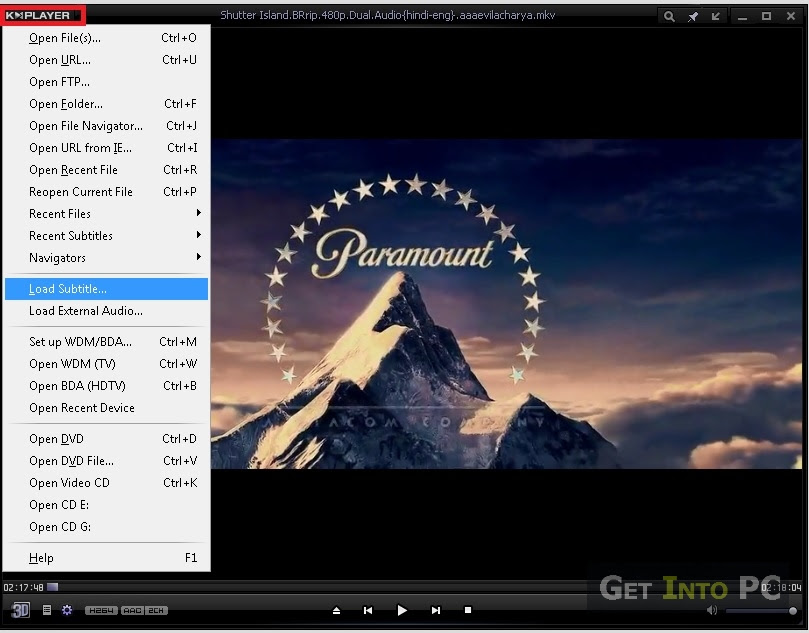This screenshot has width=809, height=633.
Task: Open the search magnifier icon in title bar
Action: pyautogui.click(x=669, y=17)
